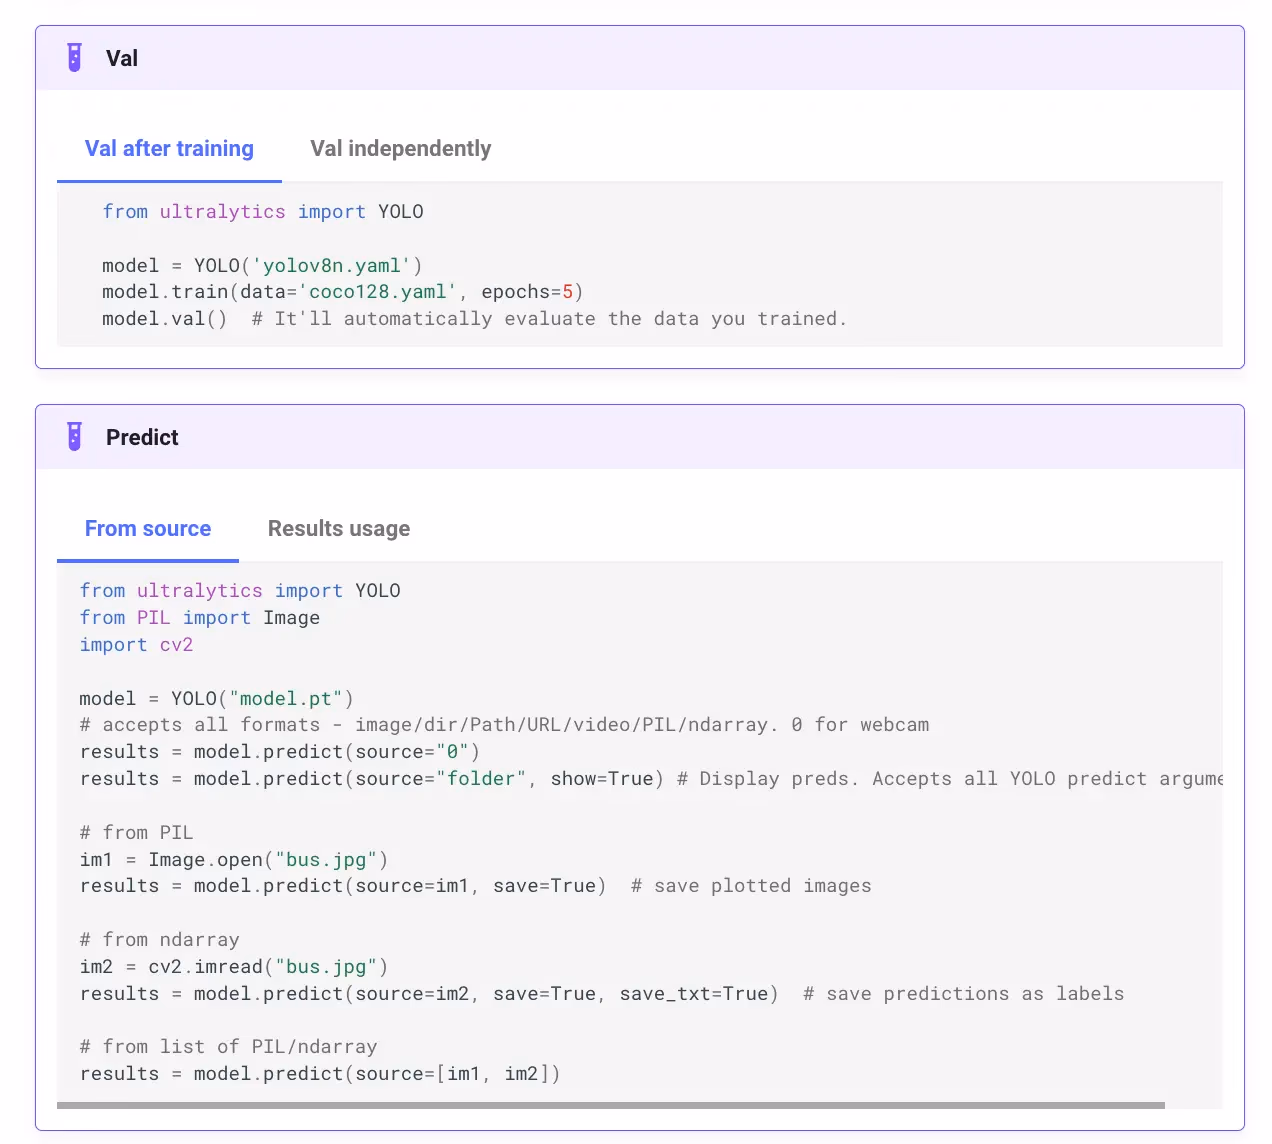Click the model.train coco128.yaml code line
The height and width of the screenshot is (1144, 1272).
click(x=342, y=292)
